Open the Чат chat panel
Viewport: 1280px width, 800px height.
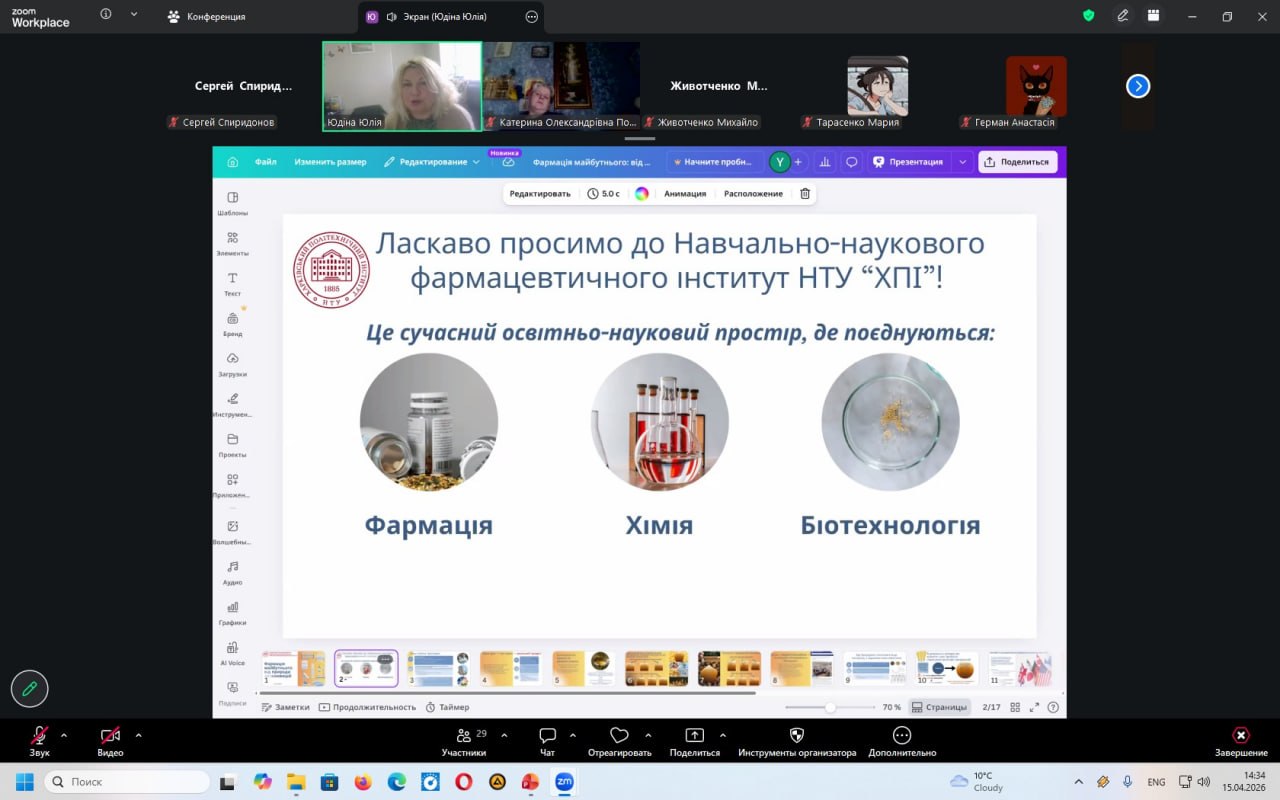tap(547, 741)
